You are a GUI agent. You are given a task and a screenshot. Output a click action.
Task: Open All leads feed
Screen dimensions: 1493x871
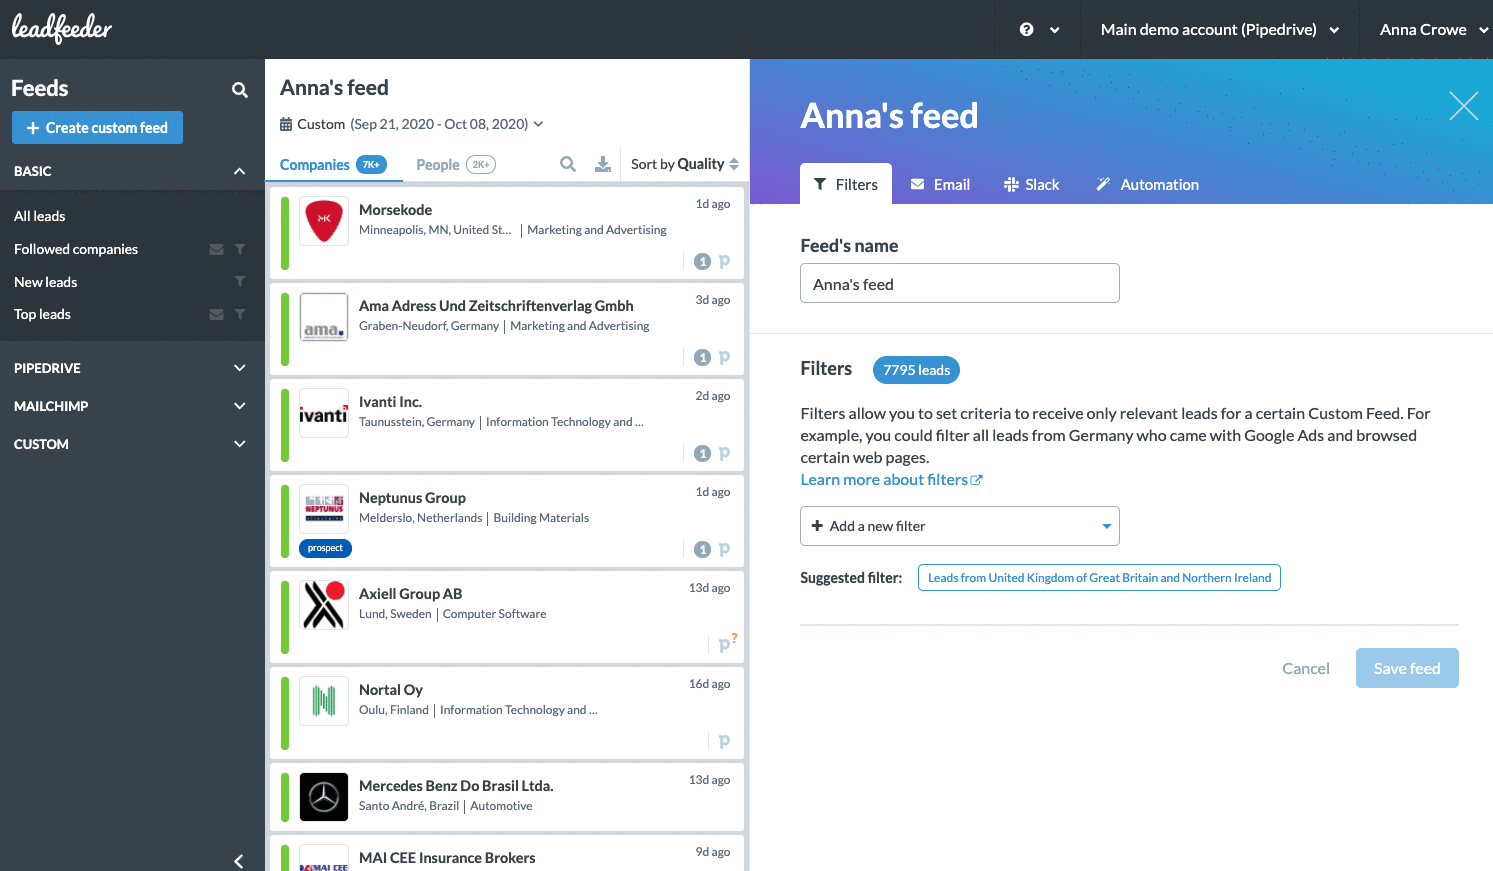pos(40,216)
